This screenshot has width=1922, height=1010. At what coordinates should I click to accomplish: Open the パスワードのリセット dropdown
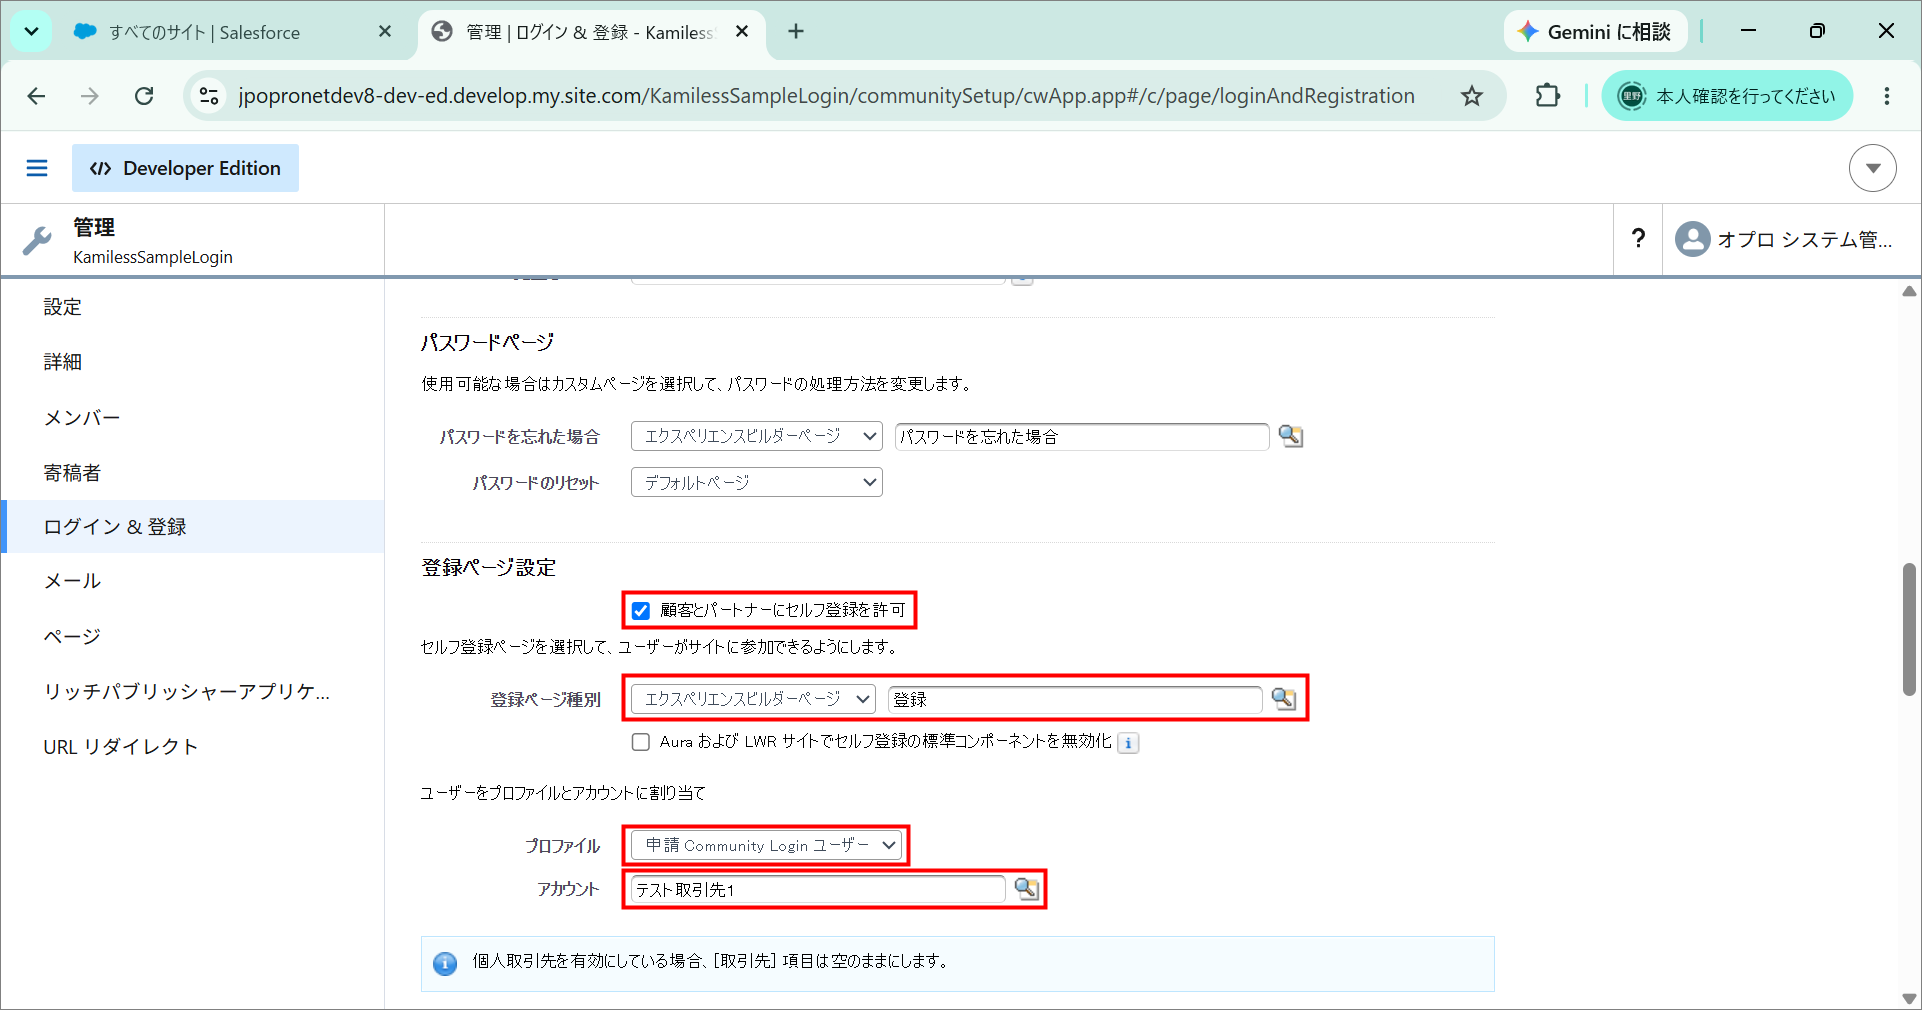click(x=757, y=482)
